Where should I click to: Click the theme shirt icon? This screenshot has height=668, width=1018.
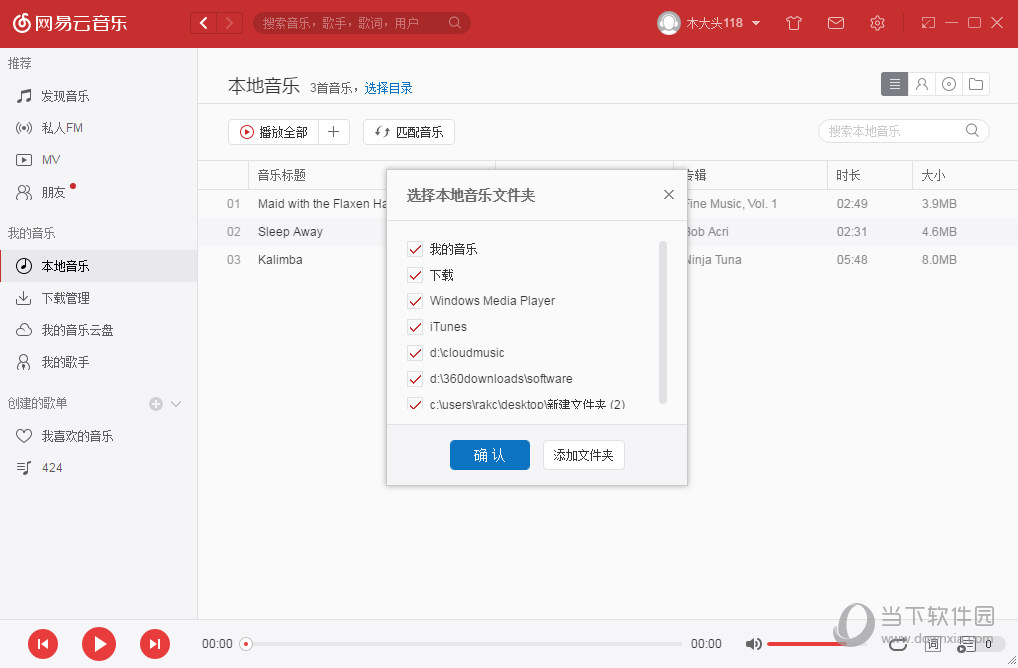pos(793,22)
